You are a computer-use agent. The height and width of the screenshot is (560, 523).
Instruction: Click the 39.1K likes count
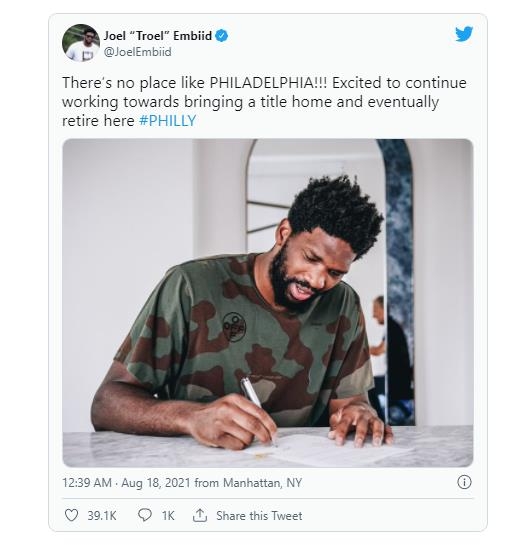[x=102, y=516]
